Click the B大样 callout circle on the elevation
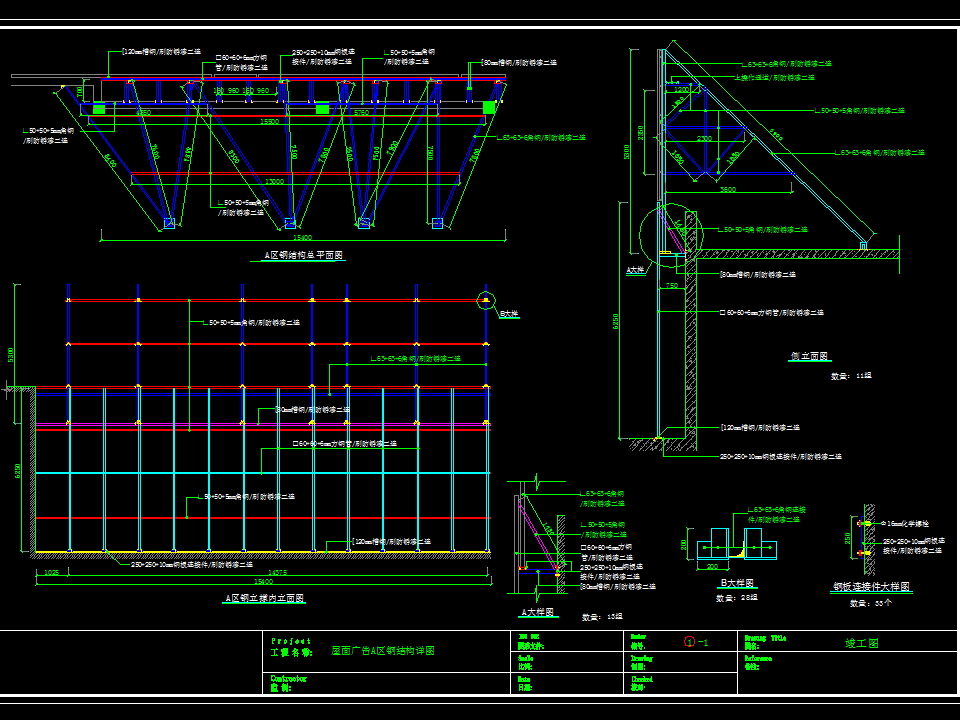960x720 pixels. 485,299
